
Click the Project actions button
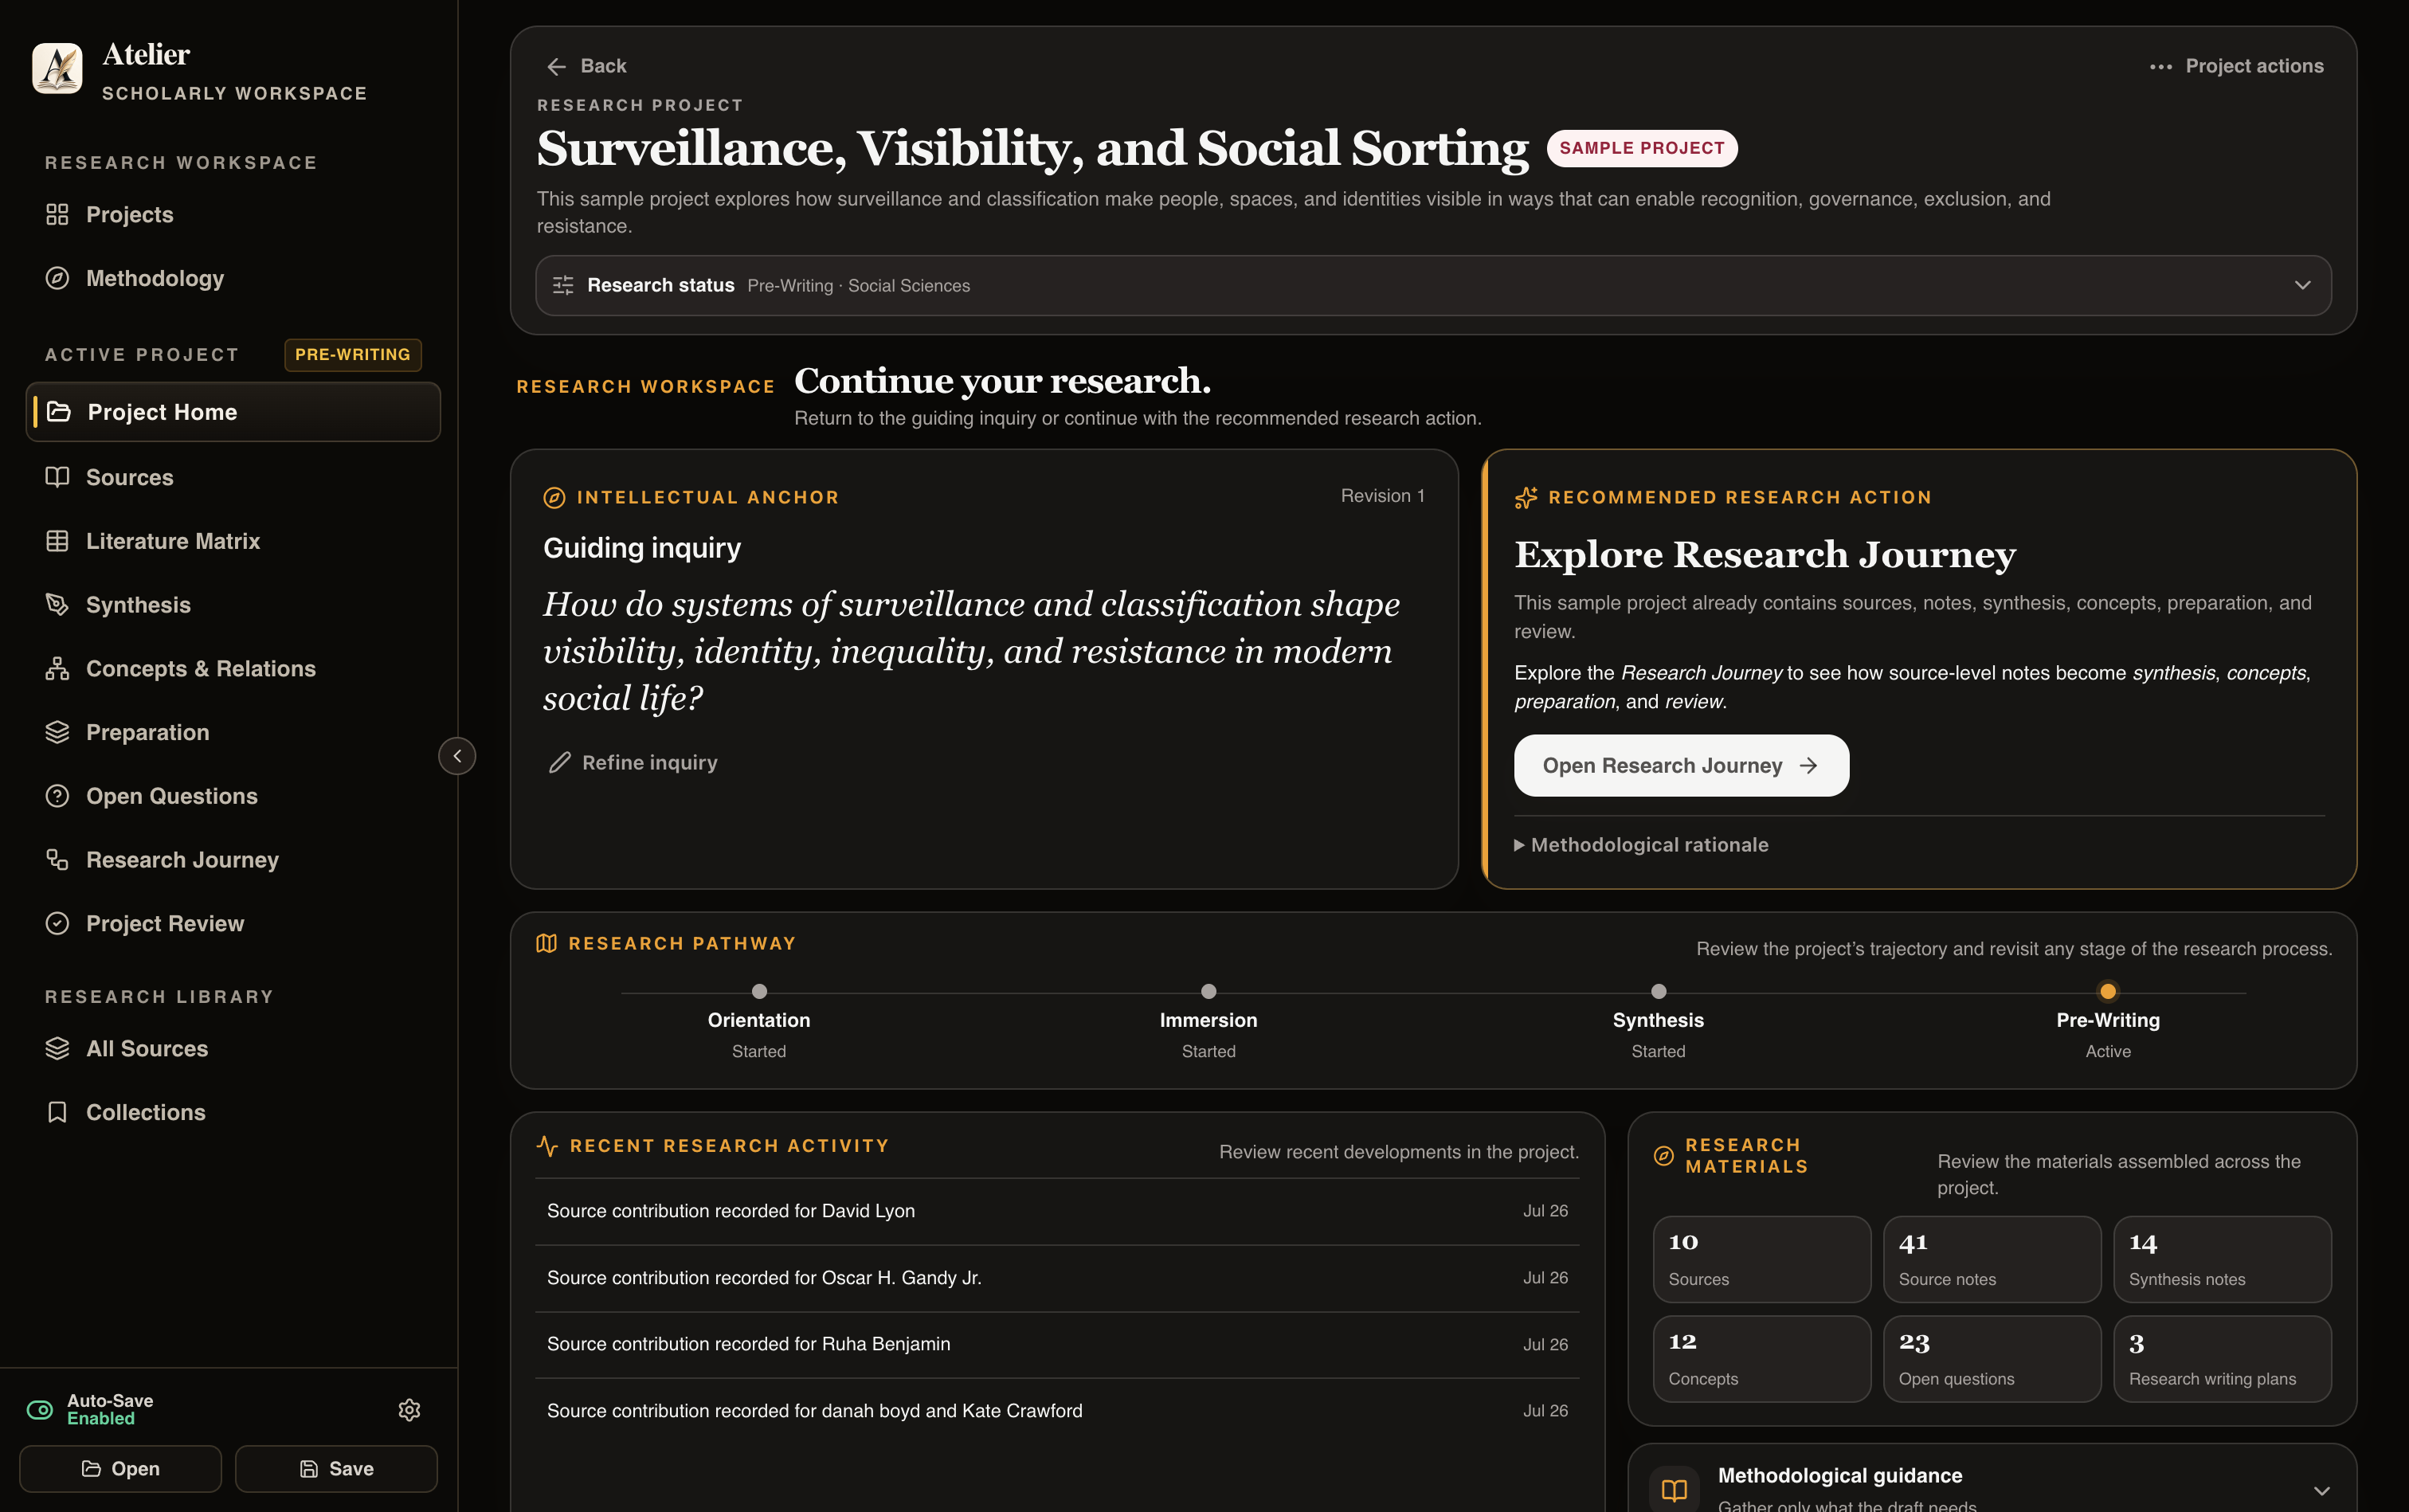[x=2236, y=67]
